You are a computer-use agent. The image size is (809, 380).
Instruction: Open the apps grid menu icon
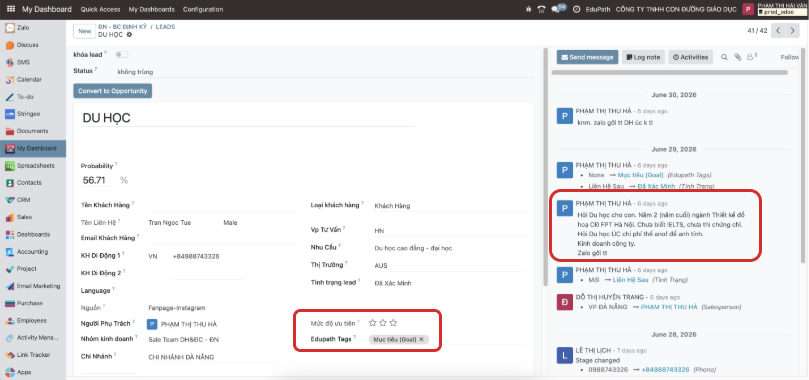(11, 9)
